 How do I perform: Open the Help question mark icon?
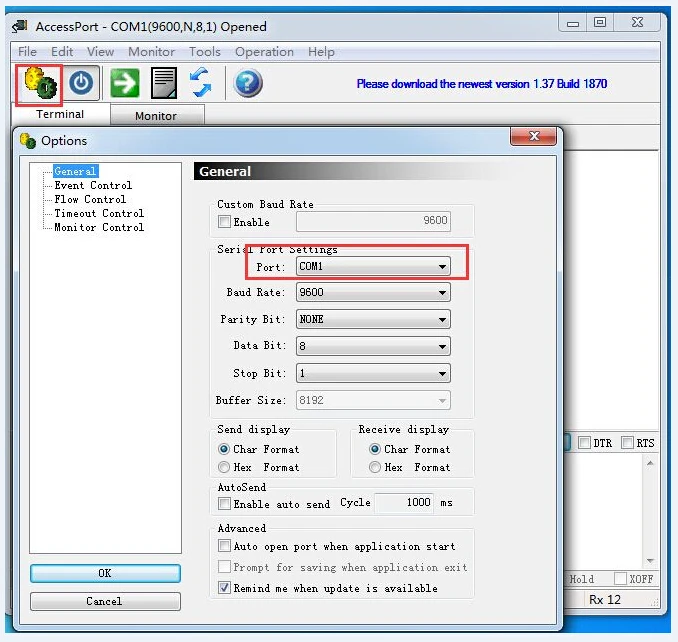[248, 83]
